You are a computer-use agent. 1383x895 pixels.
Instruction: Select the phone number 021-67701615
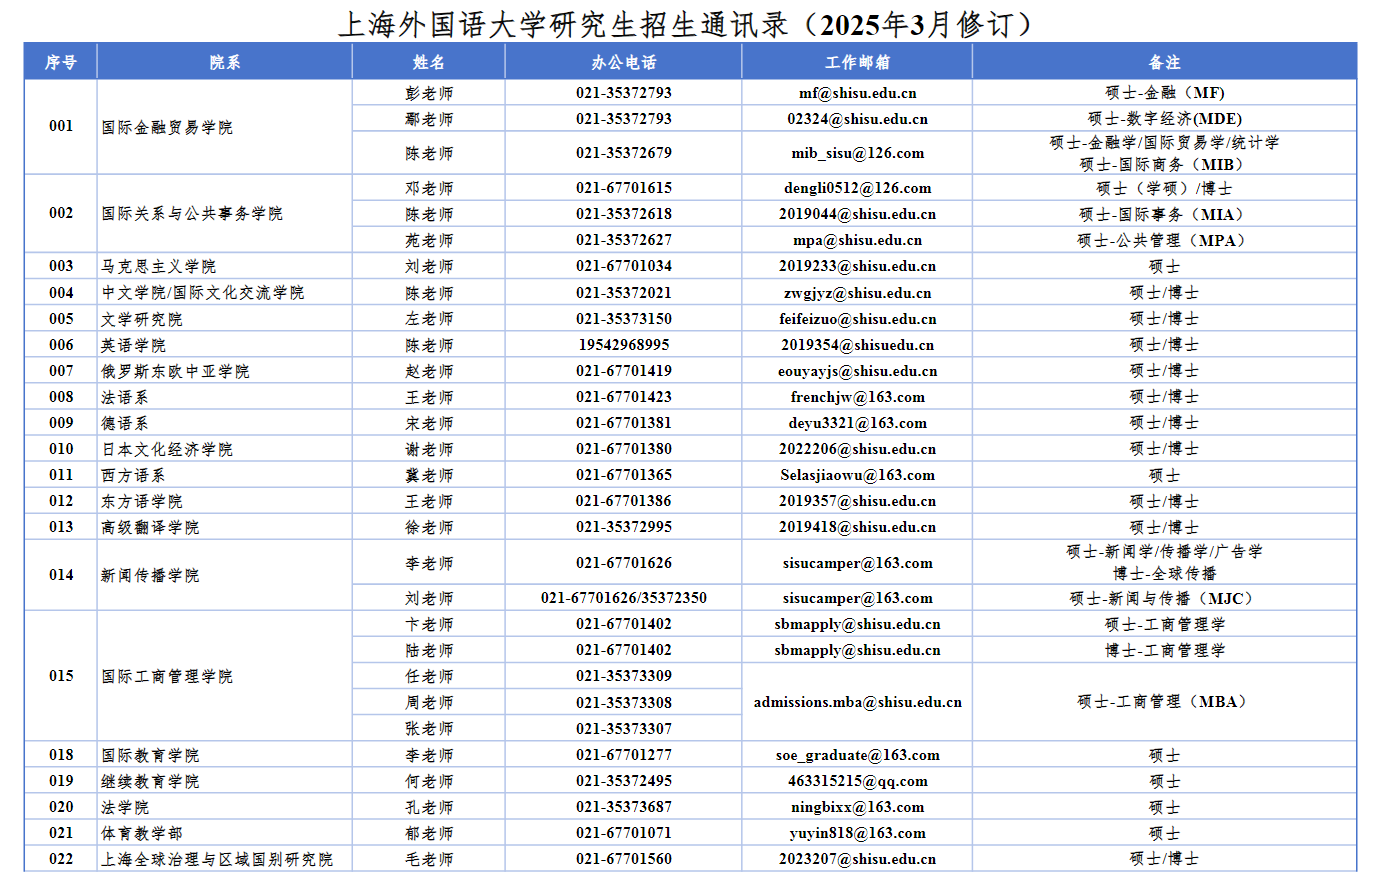coord(623,188)
